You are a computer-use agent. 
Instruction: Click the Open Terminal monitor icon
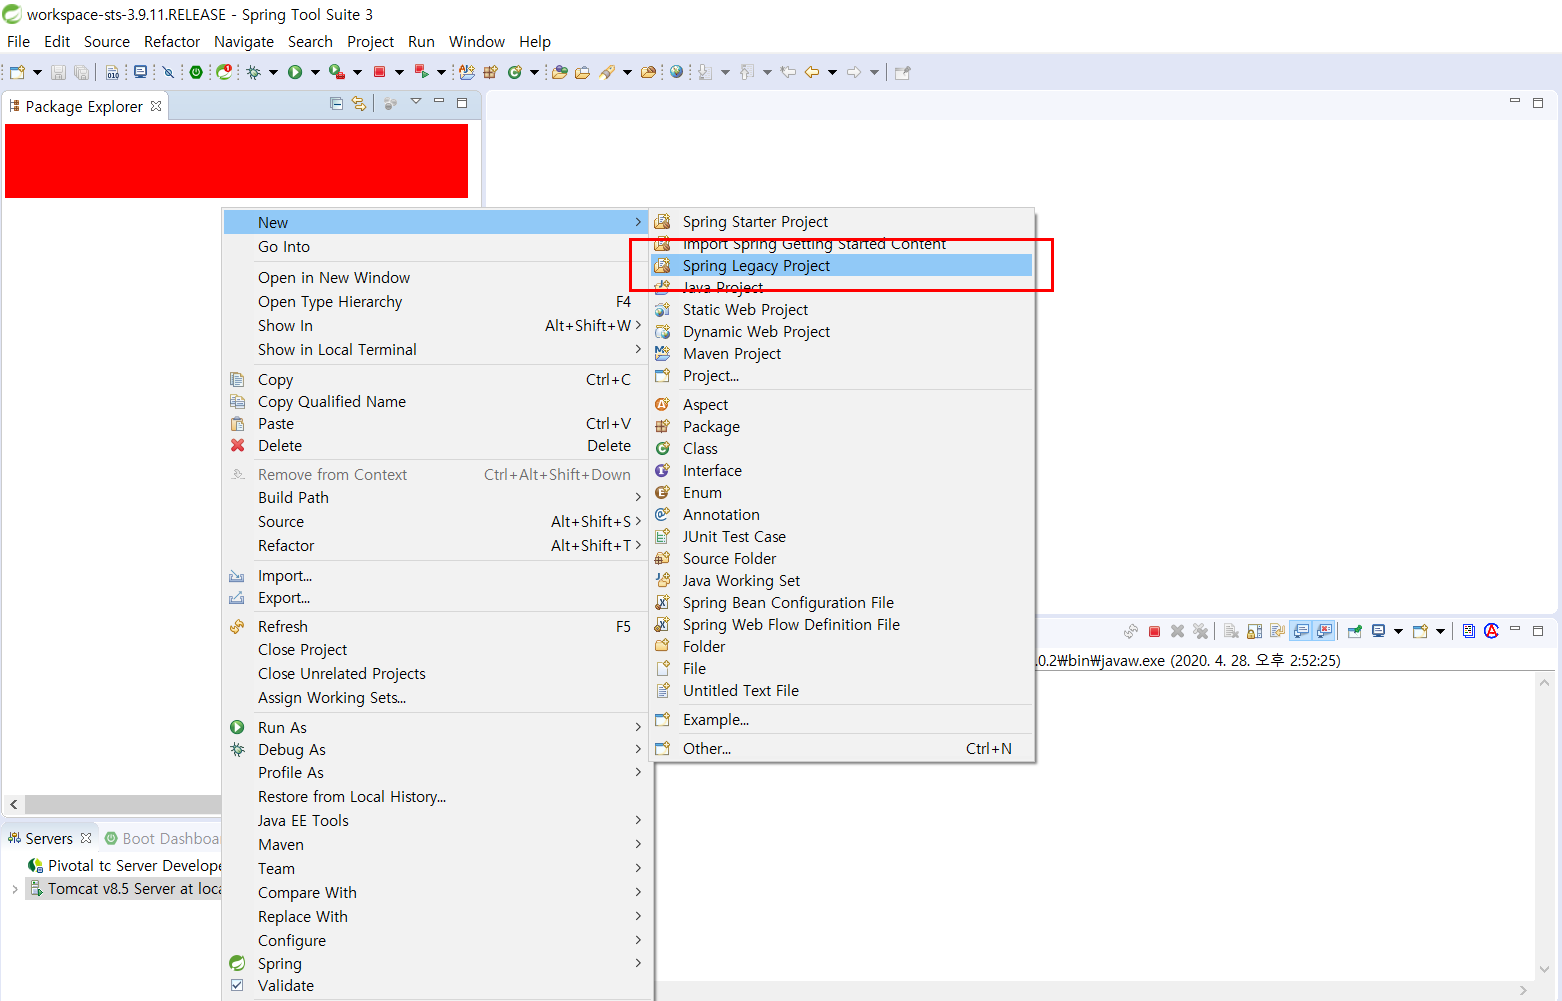click(140, 72)
